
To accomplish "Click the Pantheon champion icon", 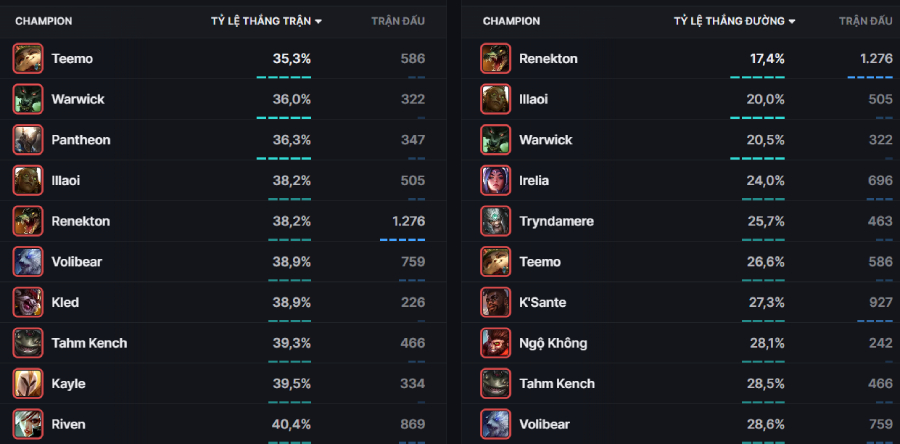I will [x=28, y=139].
